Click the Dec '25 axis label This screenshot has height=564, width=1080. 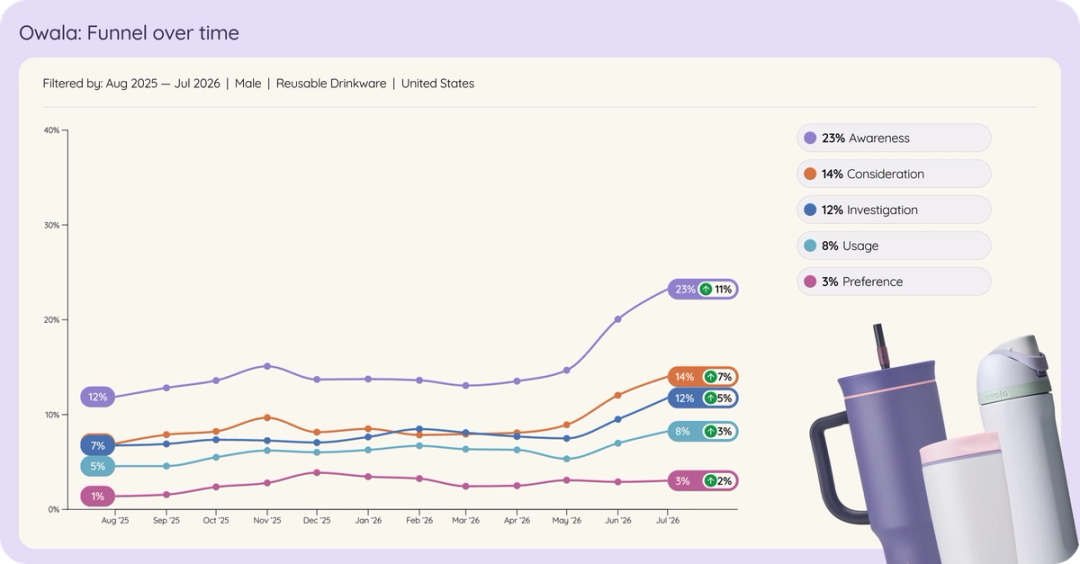317,521
